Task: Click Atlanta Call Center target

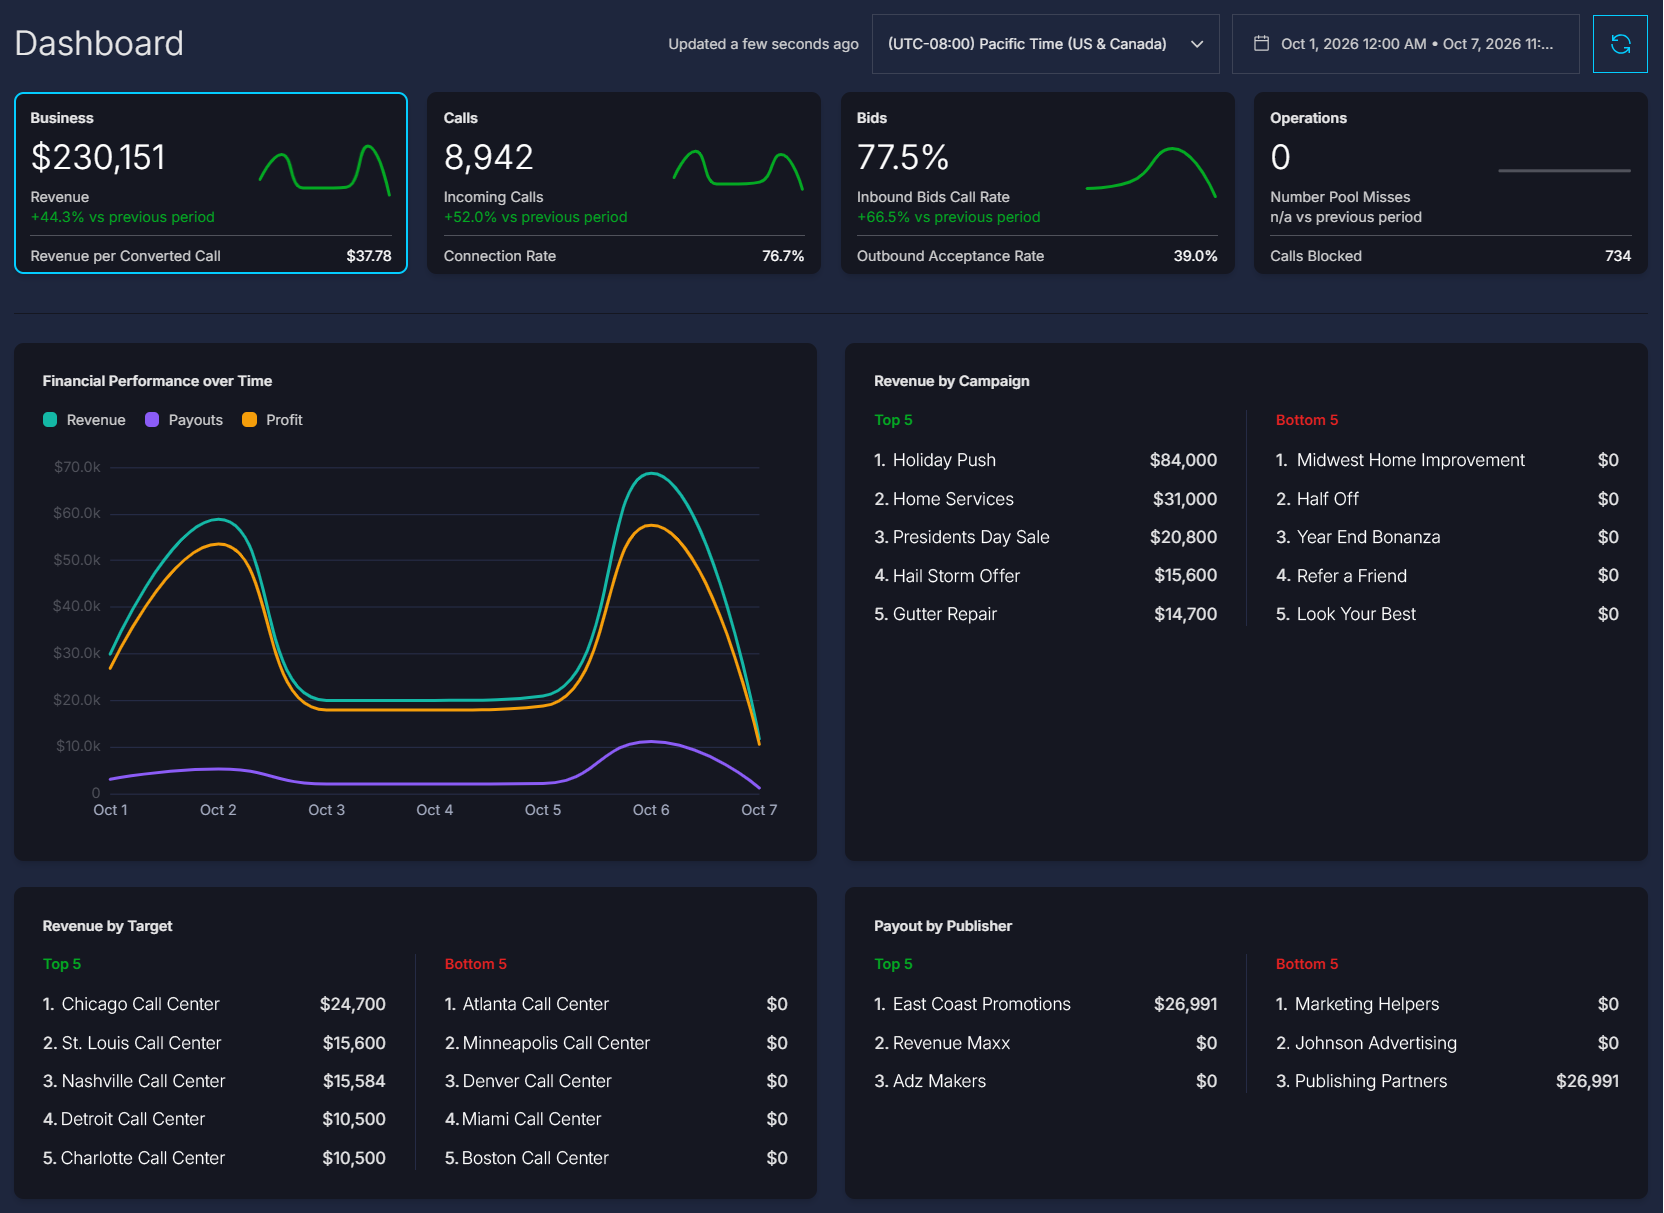Action: (x=616, y=1004)
